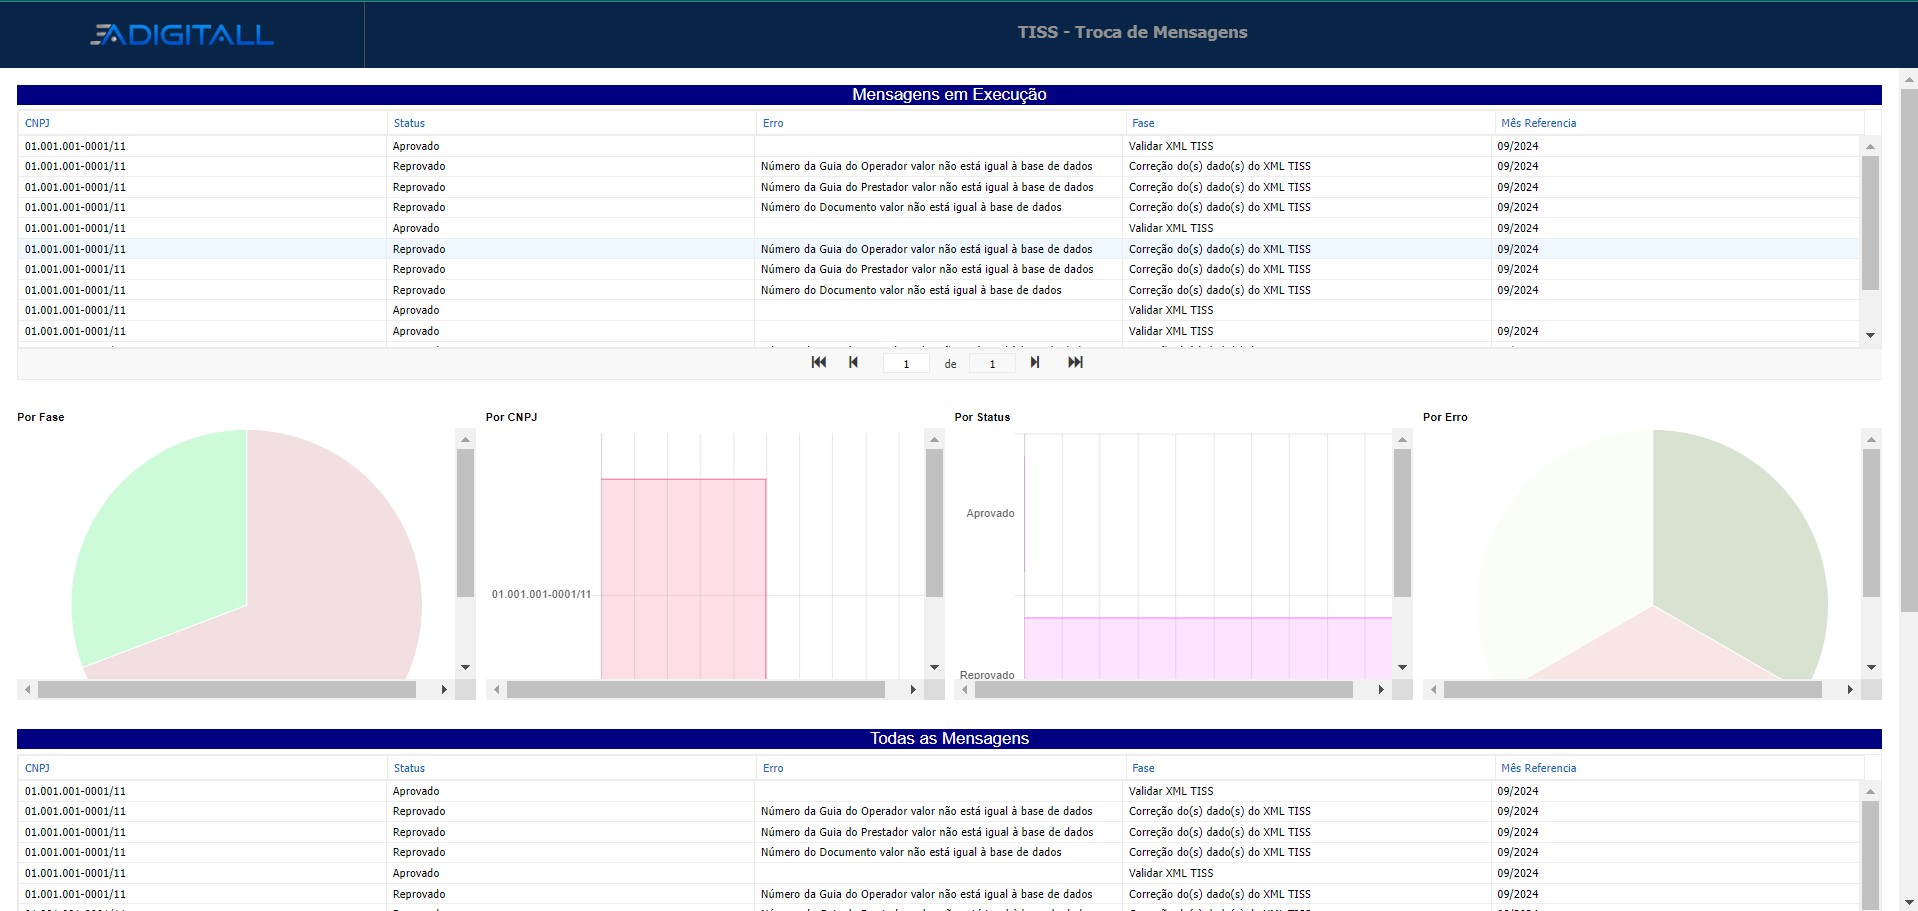Viewport: 1918px width, 911px height.
Task: Click Por CNPJ chart scroll-down arrow
Action: click(934, 667)
